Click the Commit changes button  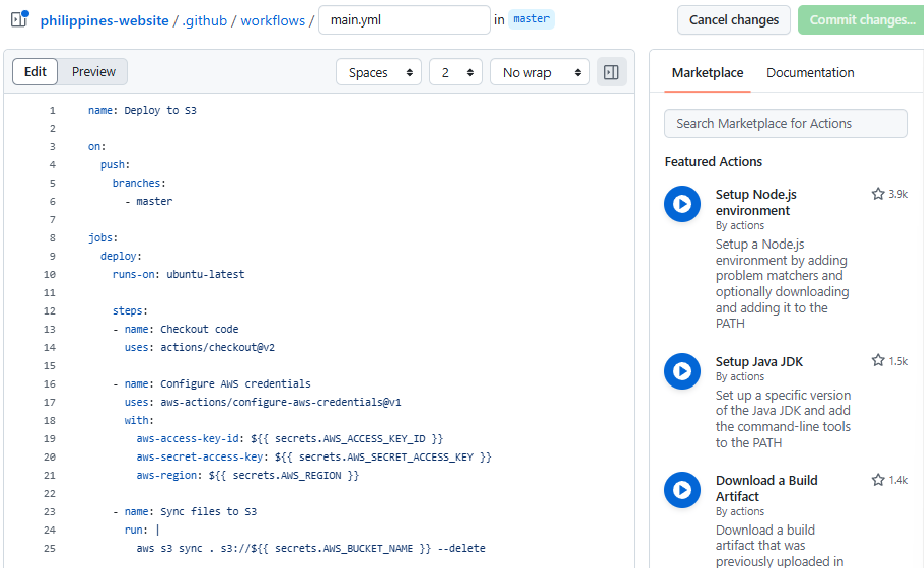click(x=860, y=20)
